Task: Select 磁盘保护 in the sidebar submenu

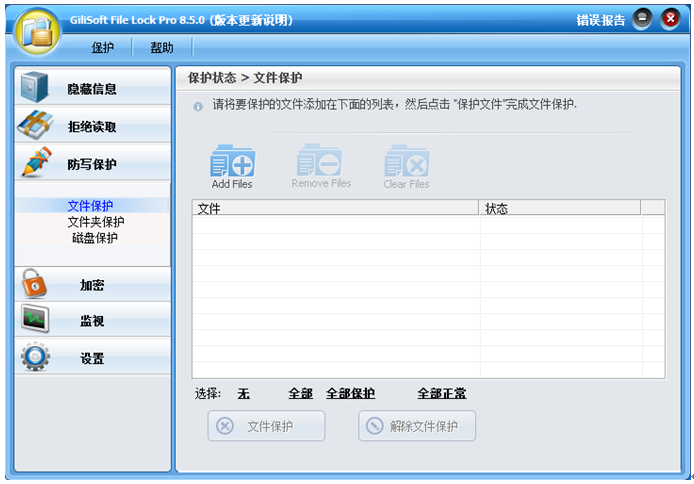Action: coord(95,238)
